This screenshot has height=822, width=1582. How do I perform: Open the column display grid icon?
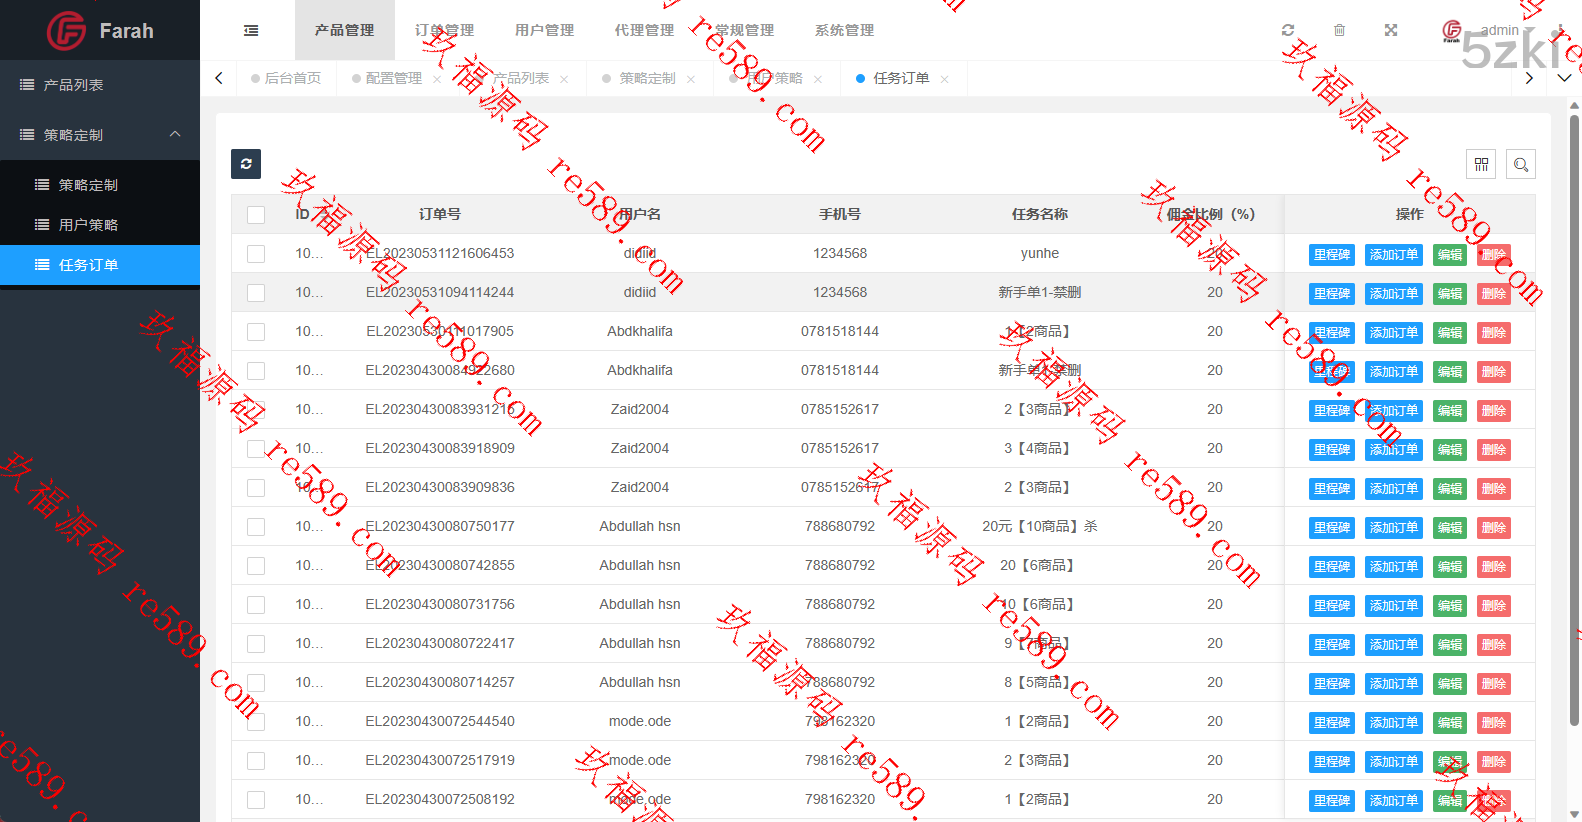pos(1481,164)
